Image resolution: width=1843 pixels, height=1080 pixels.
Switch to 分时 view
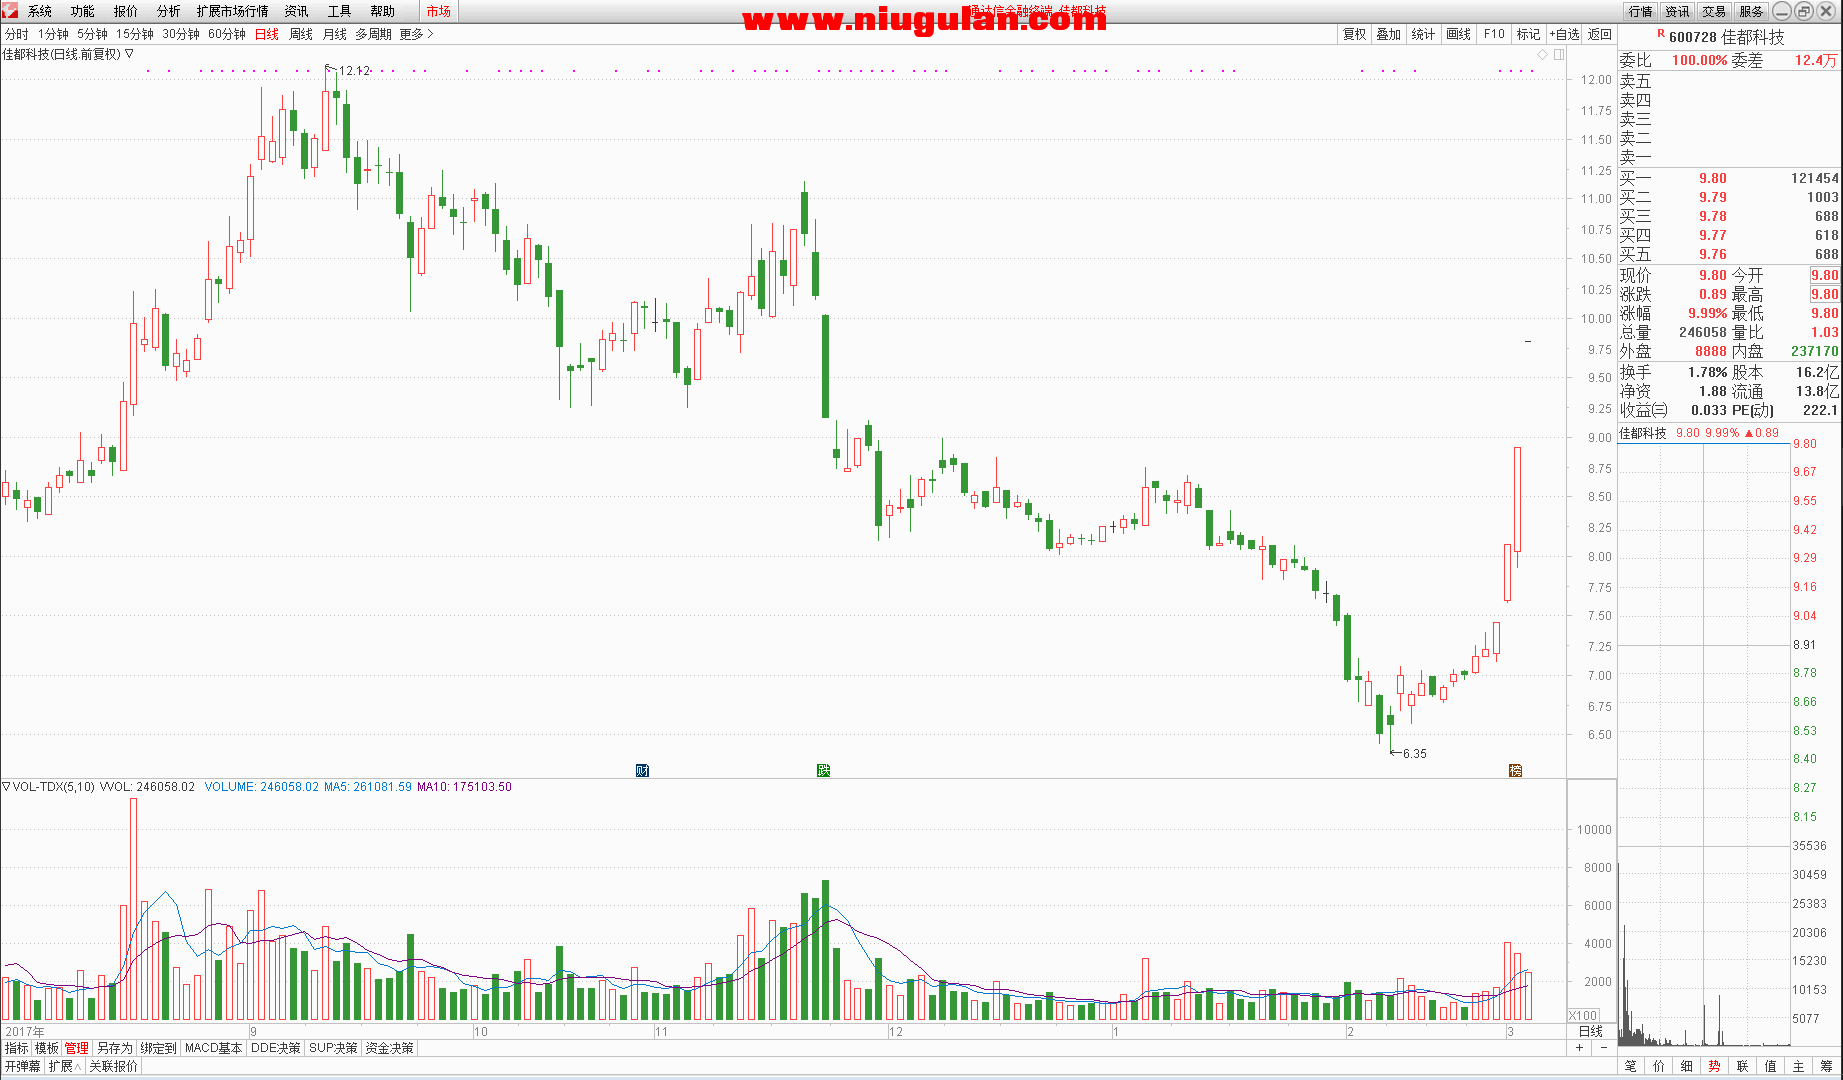(17, 34)
